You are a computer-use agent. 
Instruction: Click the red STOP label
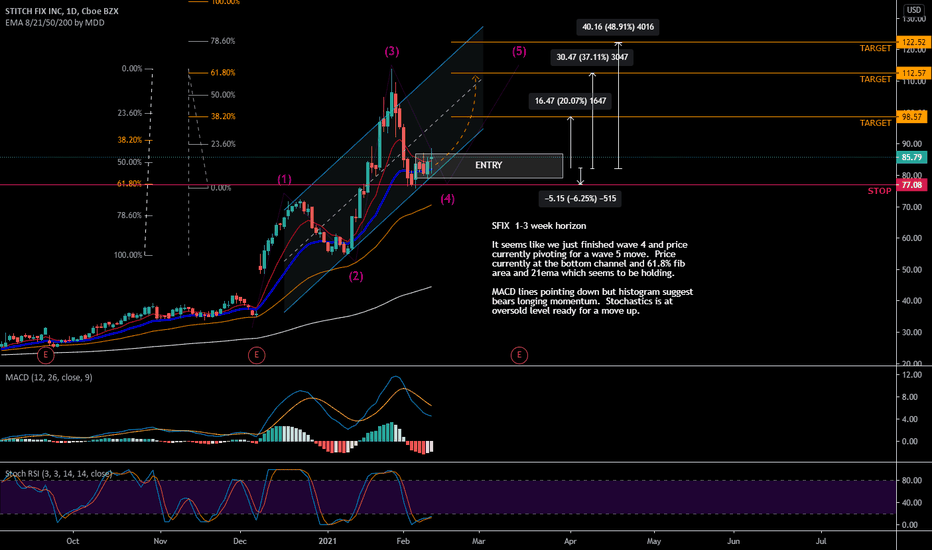879,191
